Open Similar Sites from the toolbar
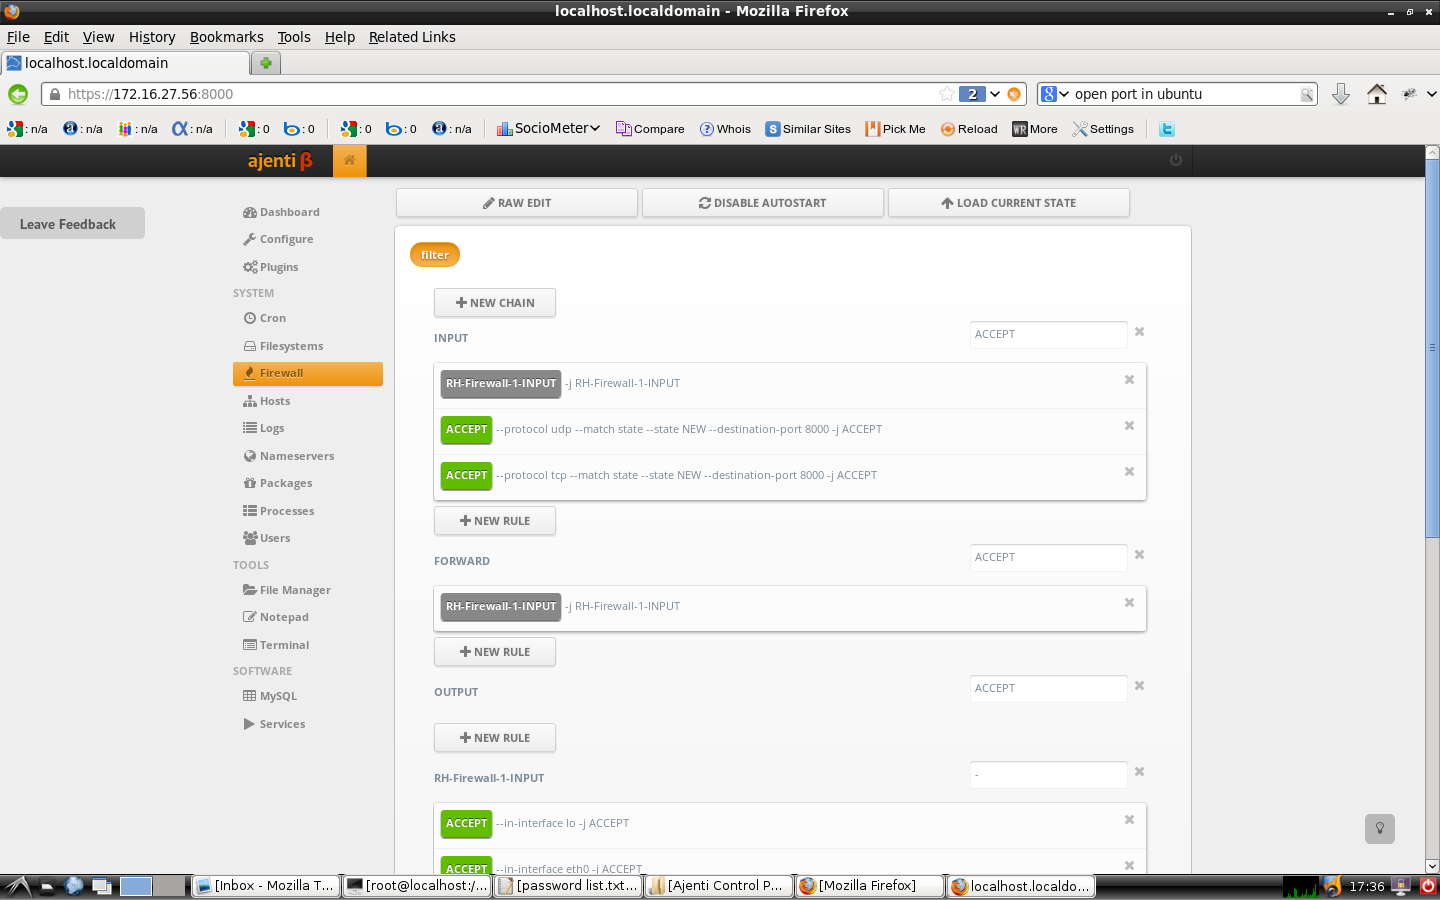This screenshot has width=1440, height=900. pyautogui.click(x=808, y=129)
